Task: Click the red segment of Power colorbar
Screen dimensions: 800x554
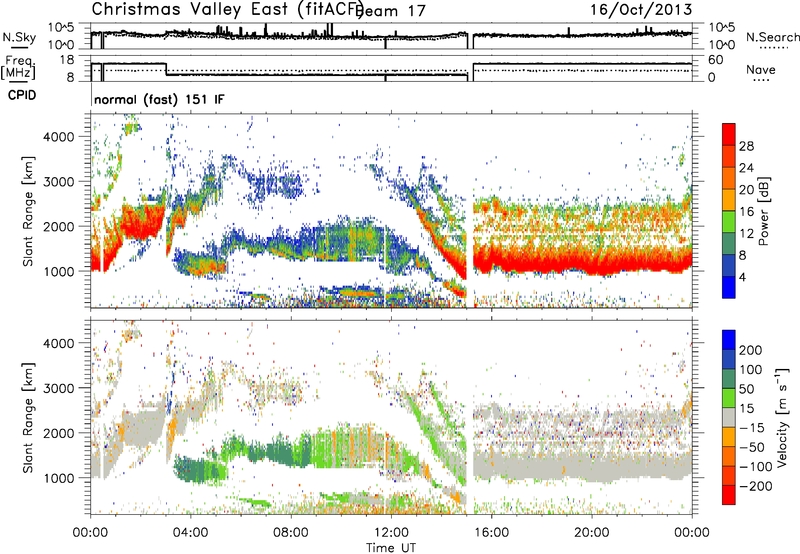Action: click(729, 135)
